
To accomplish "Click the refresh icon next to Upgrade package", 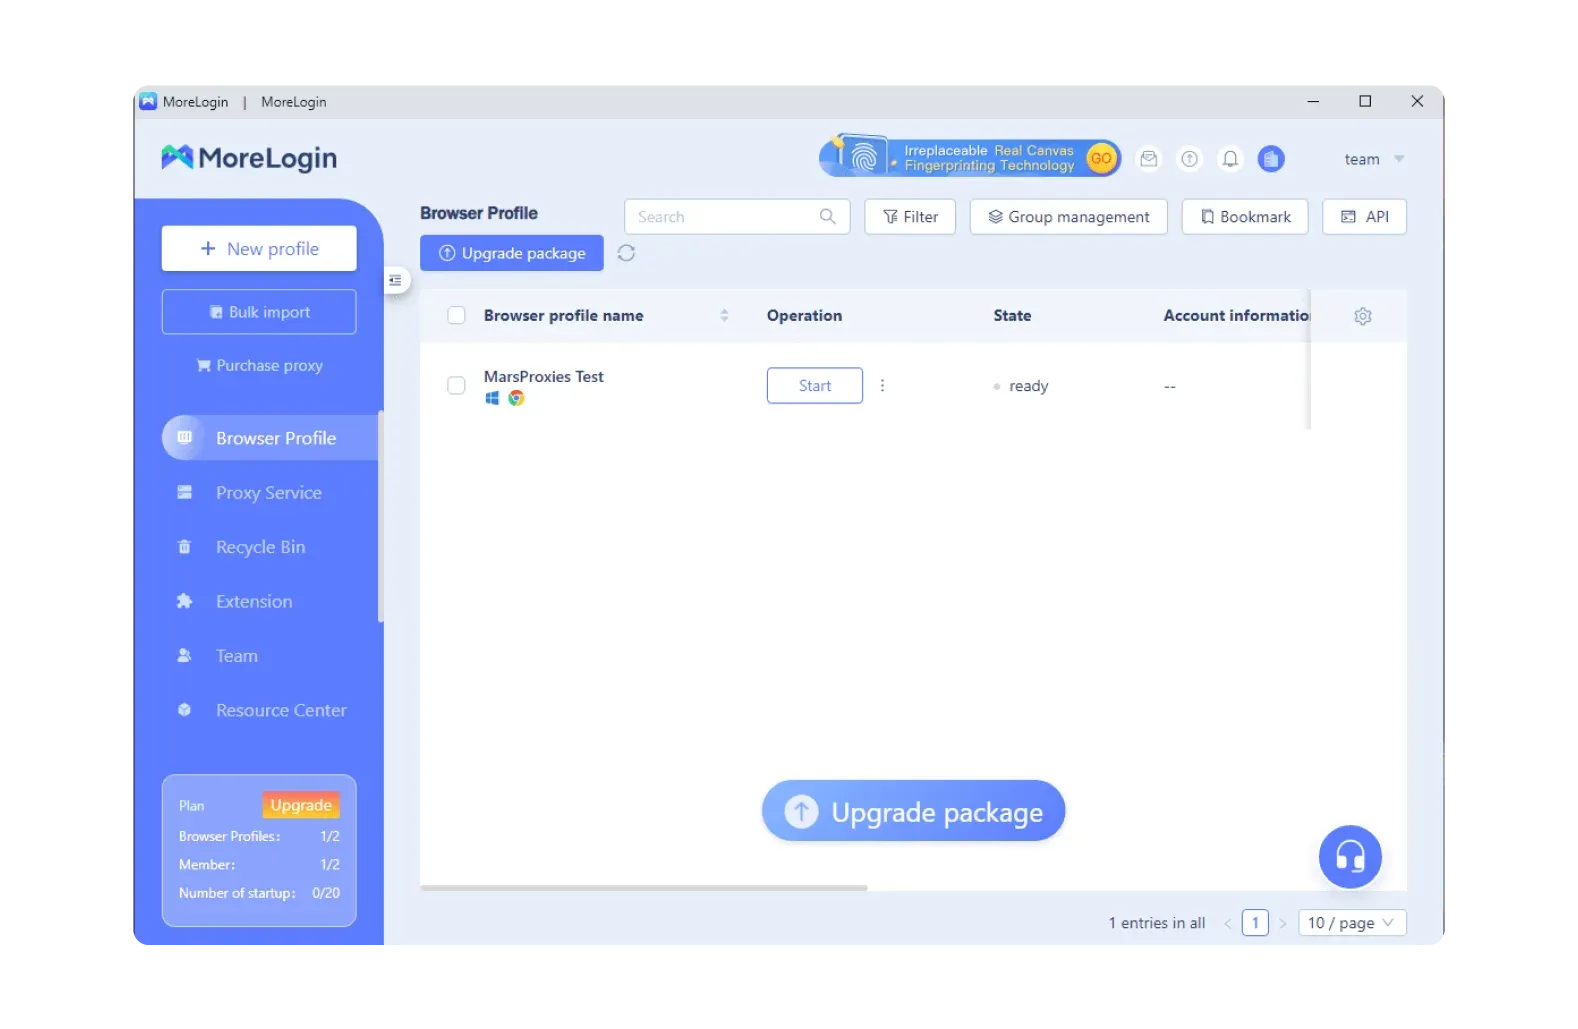I will (x=626, y=253).
